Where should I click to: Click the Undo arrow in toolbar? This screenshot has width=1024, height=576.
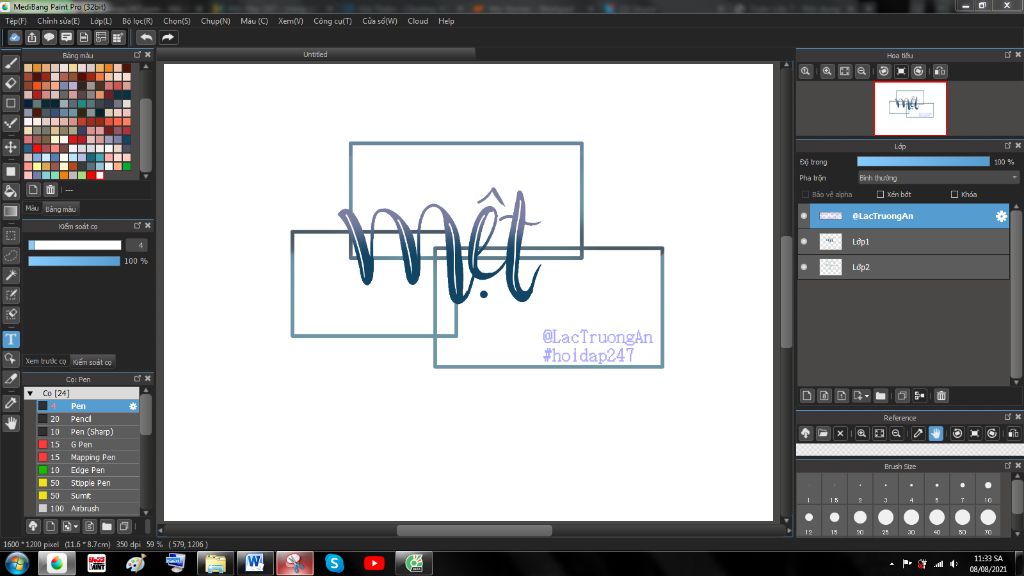click(146, 37)
